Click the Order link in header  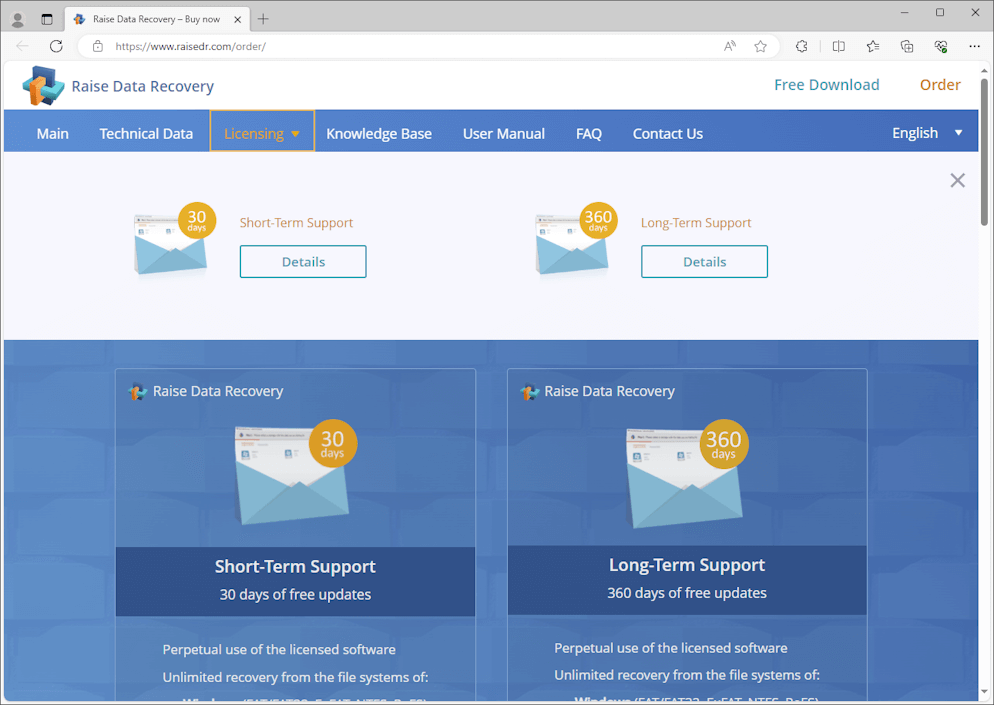[x=940, y=85]
